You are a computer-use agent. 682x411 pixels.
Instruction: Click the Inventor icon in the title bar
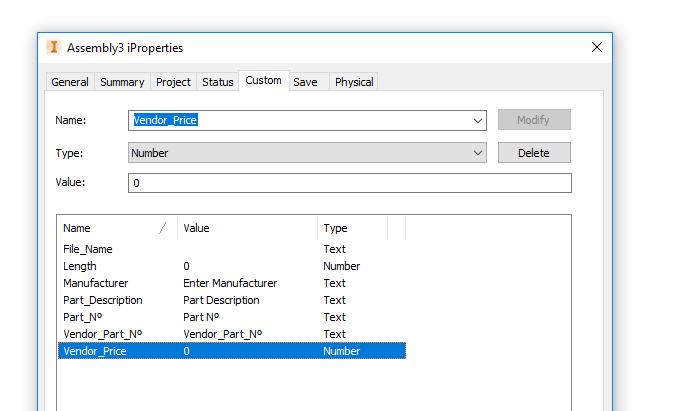click(53, 47)
